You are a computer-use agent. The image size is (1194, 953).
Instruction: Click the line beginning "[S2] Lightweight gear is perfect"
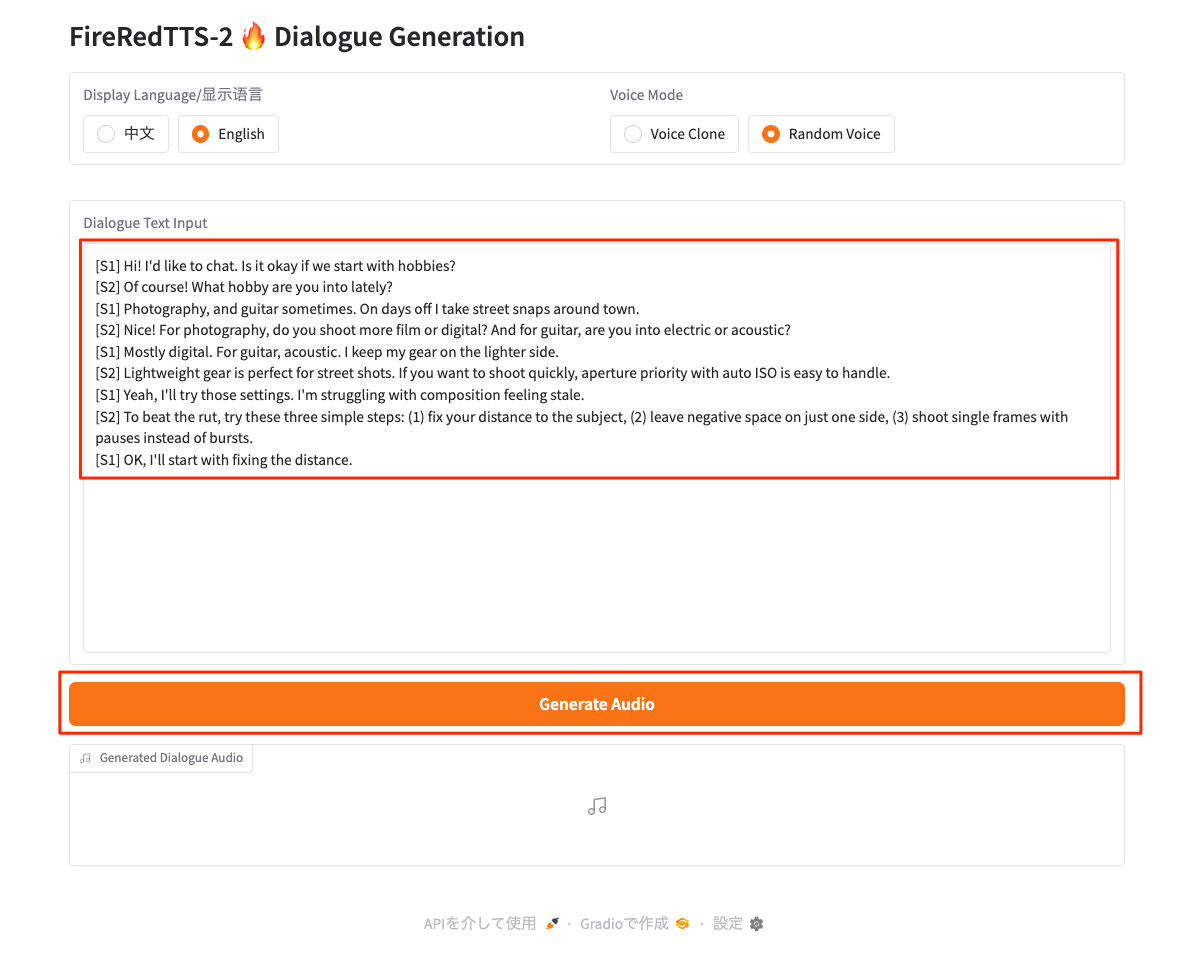(x=493, y=373)
